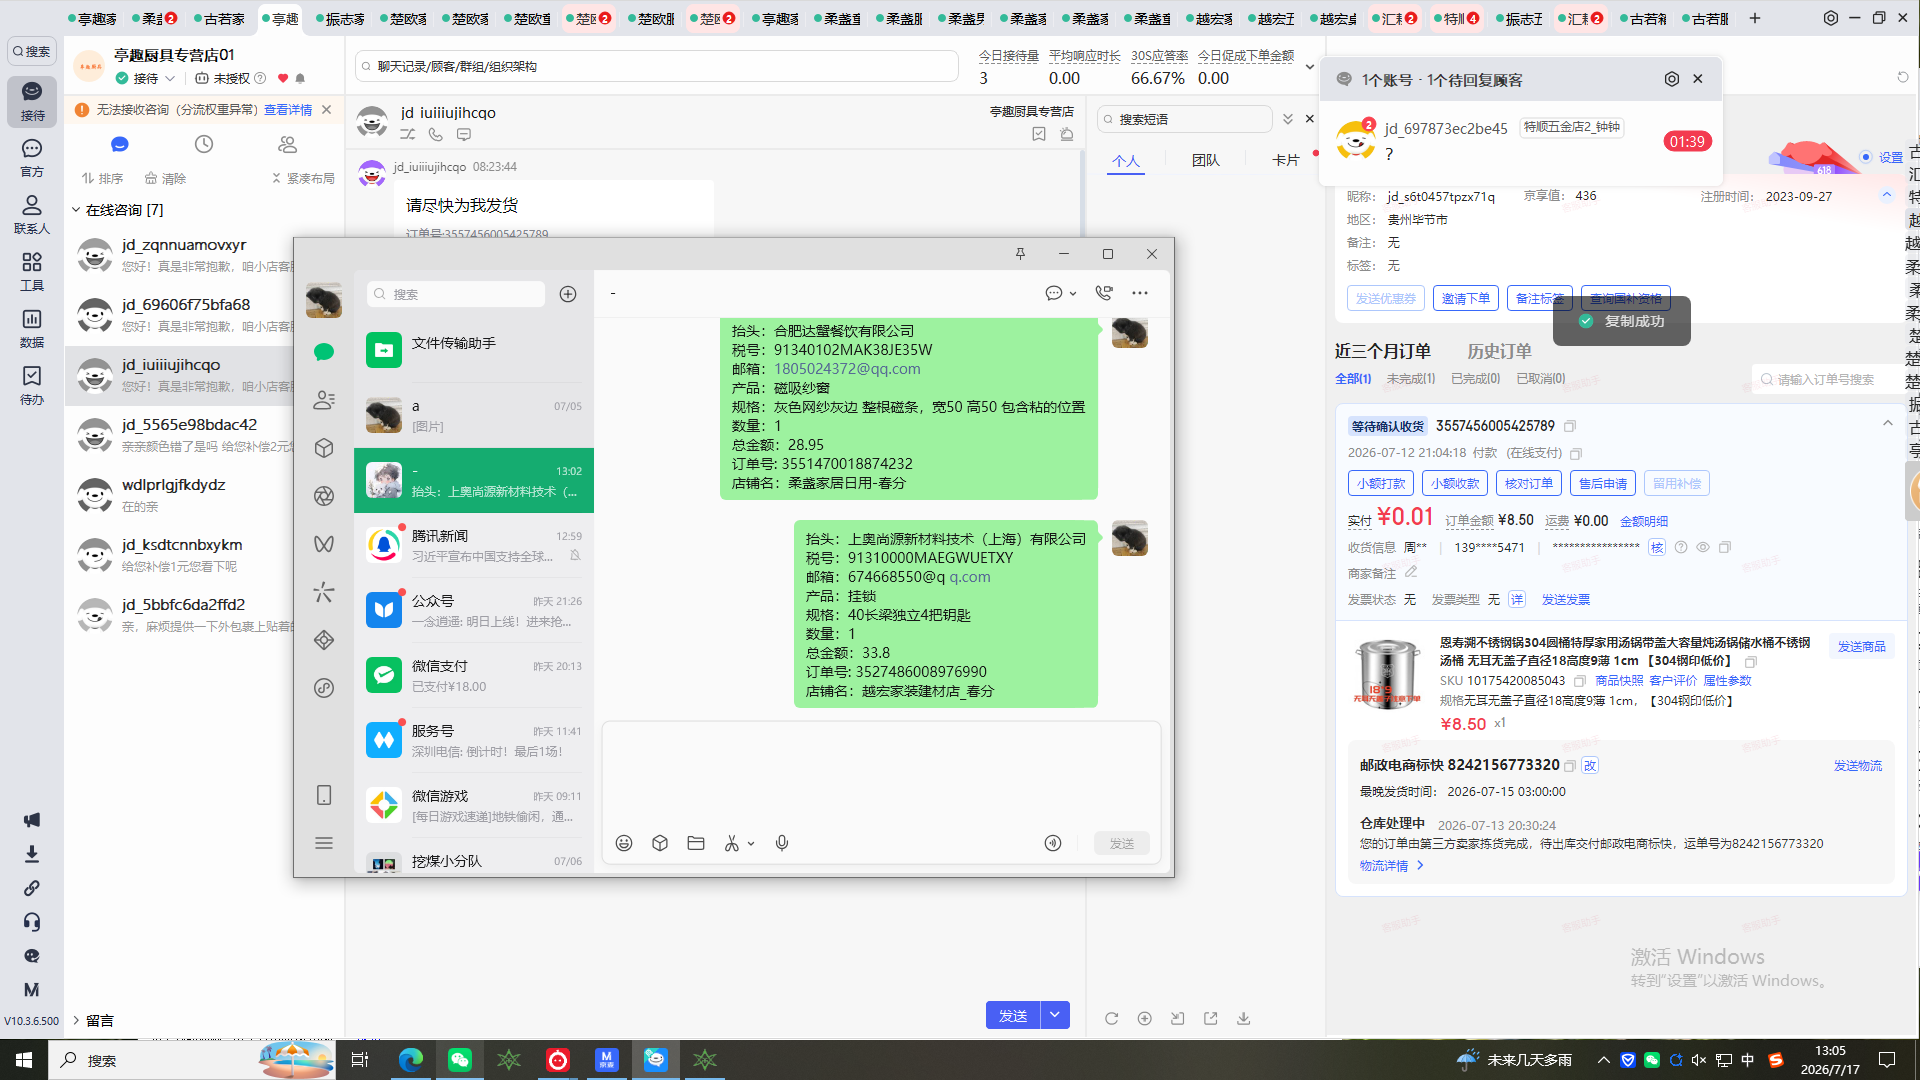Open WeChat Favorites cube icon in sidebar

click(x=324, y=448)
